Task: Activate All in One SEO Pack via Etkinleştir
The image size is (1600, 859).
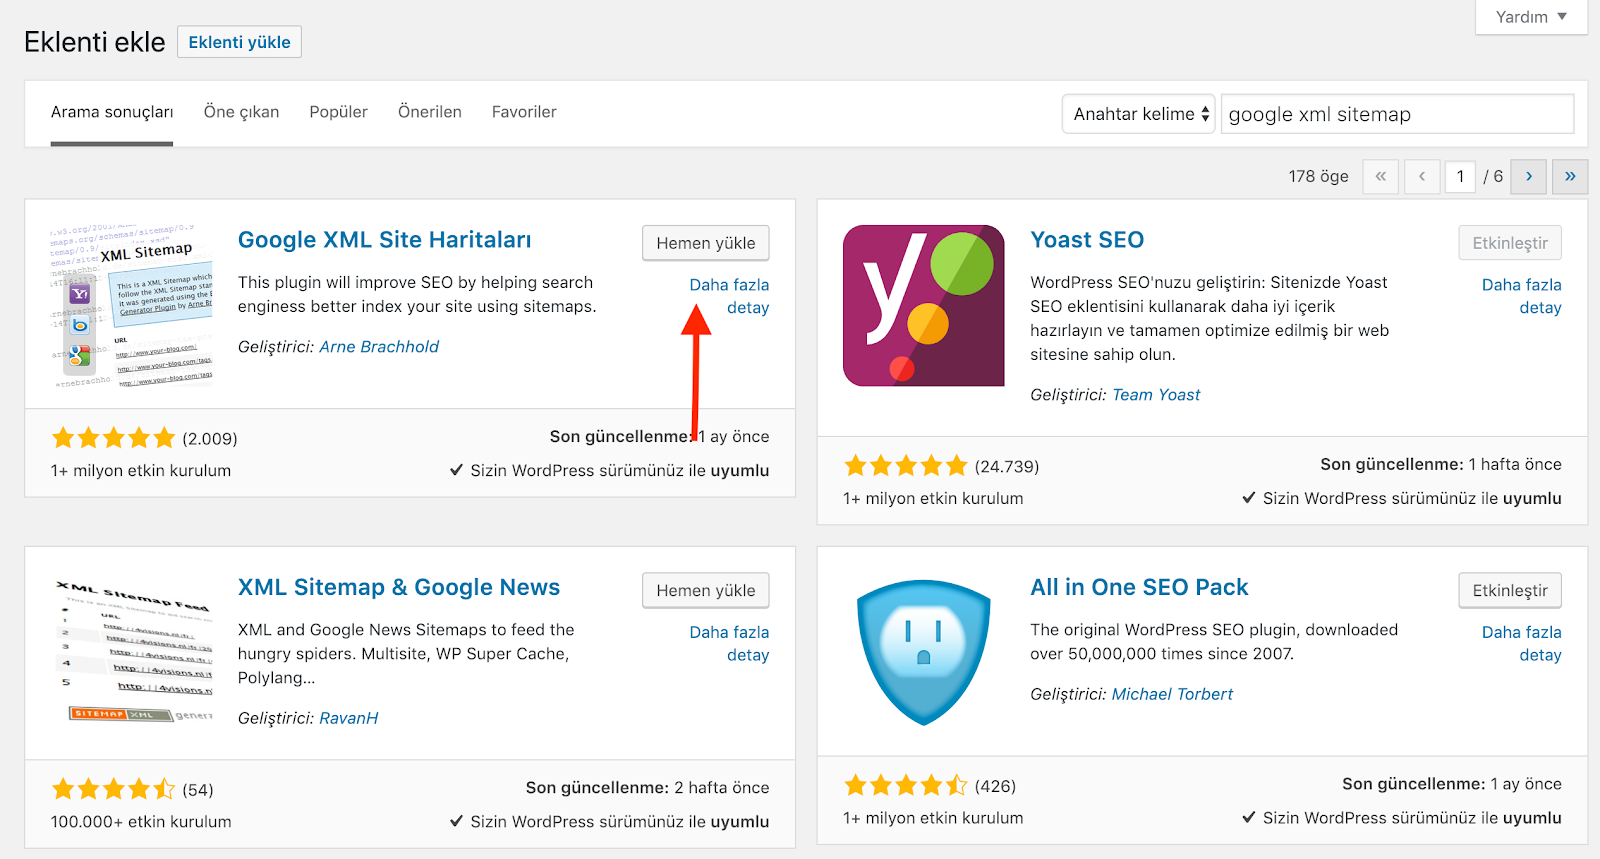Action: pos(1509,590)
